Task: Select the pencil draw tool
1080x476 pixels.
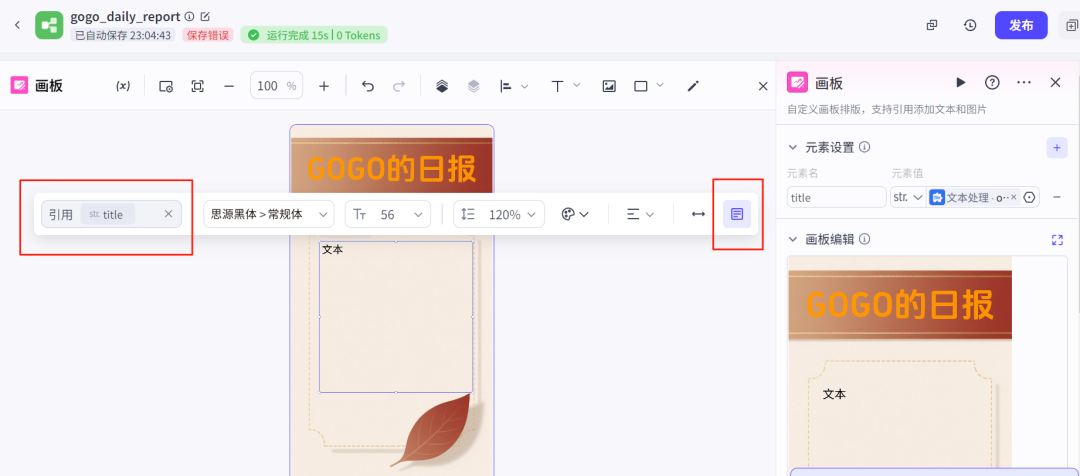Action: pyautogui.click(x=694, y=86)
